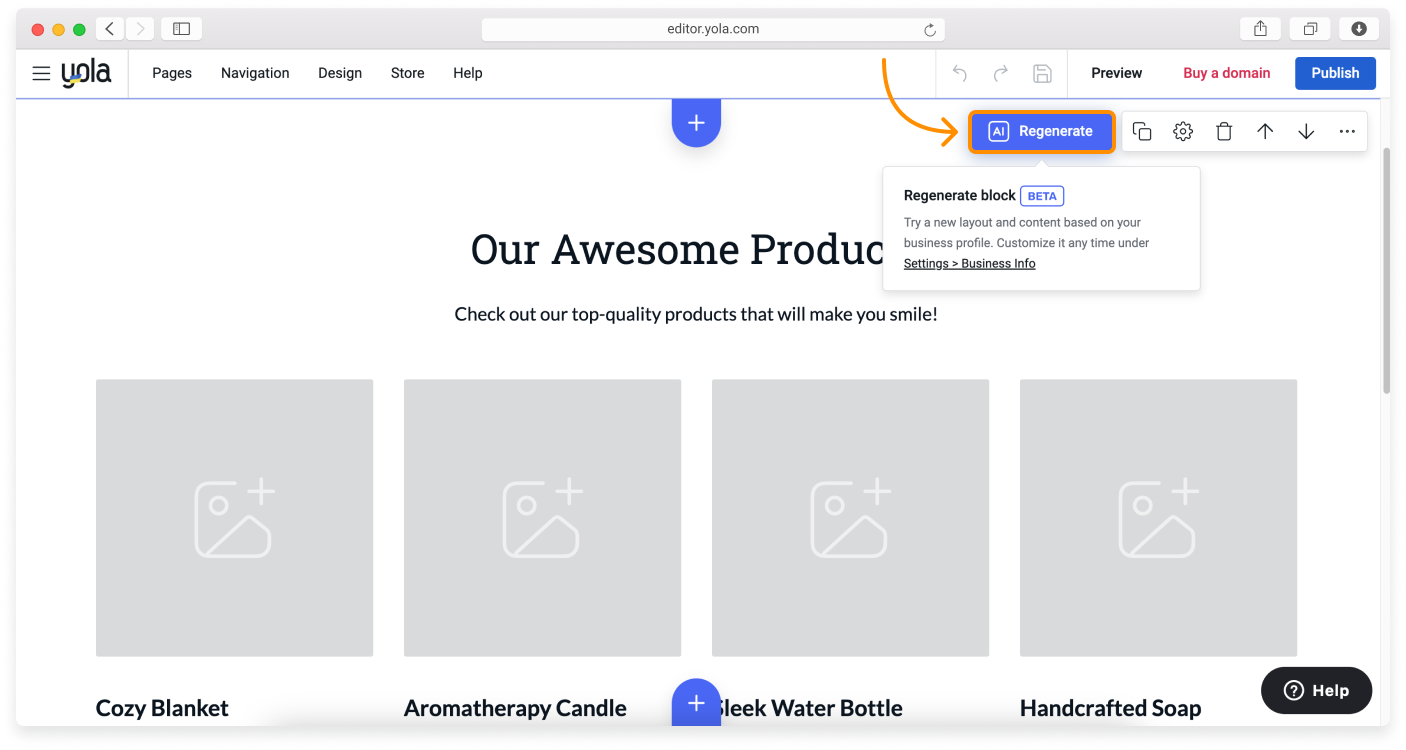This screenshot has width=1406, height=750.
Task: Click the save disk icon
Action: (x=1042, y=73)
